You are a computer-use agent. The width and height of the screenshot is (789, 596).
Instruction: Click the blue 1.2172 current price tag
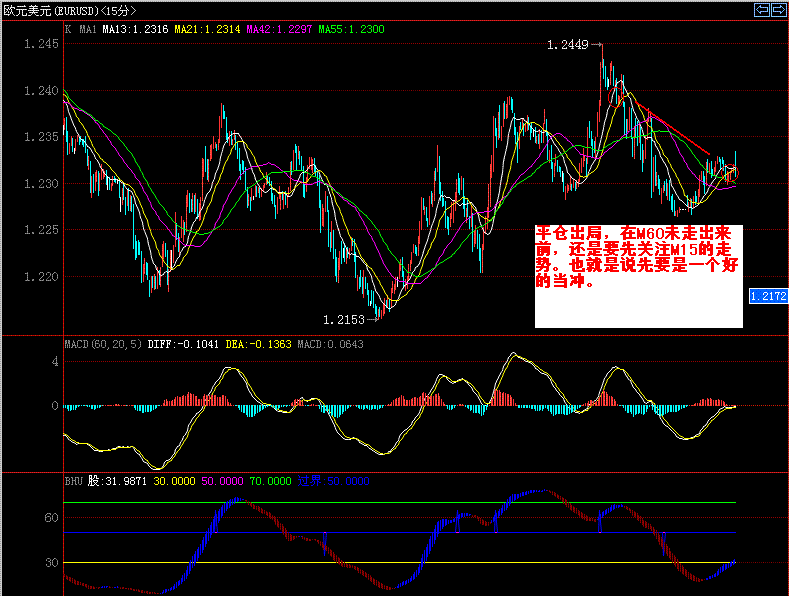768,296
